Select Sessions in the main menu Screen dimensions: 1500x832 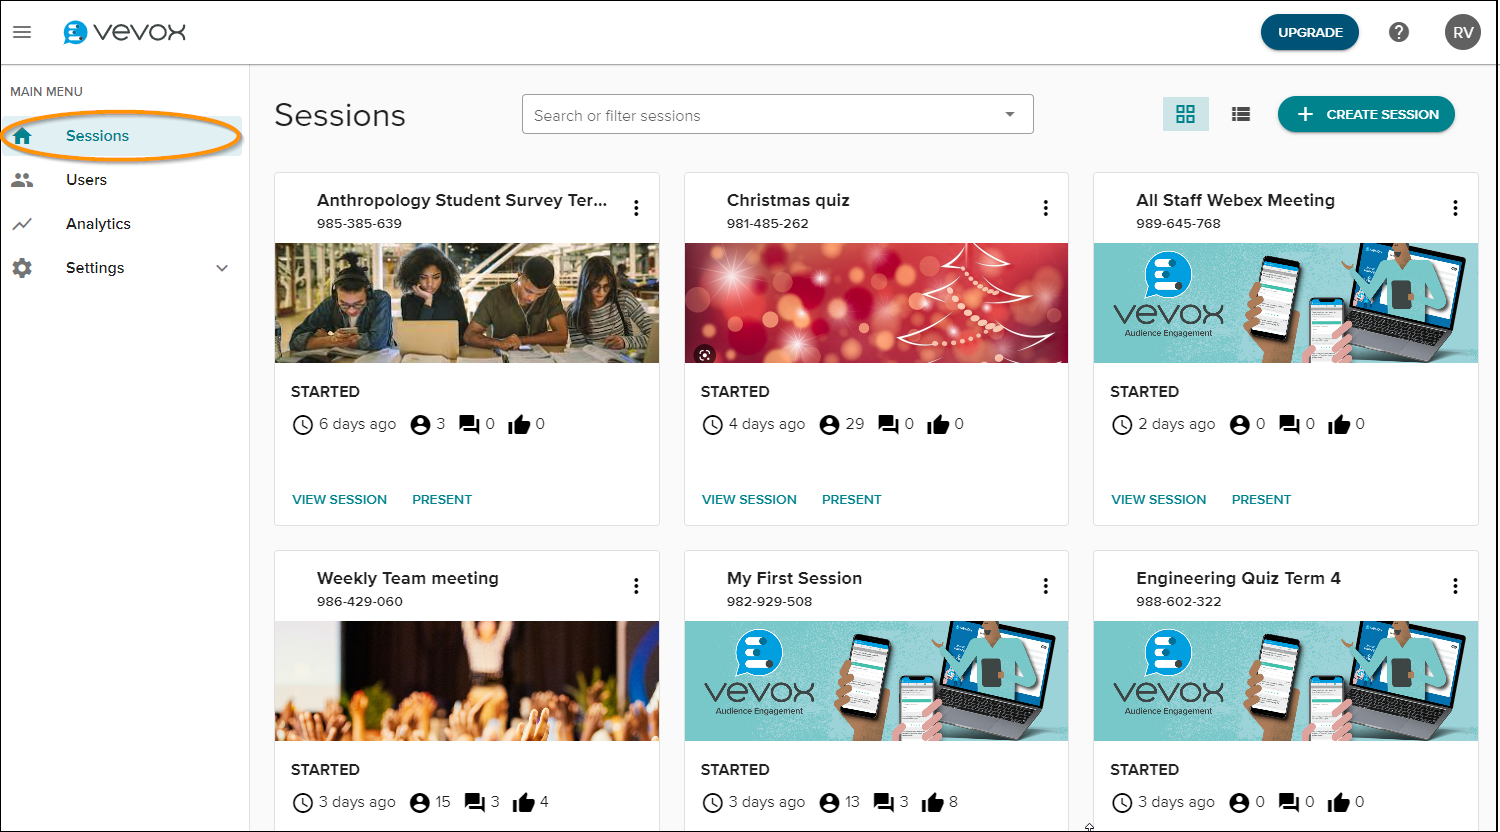[x=122, y=136]
